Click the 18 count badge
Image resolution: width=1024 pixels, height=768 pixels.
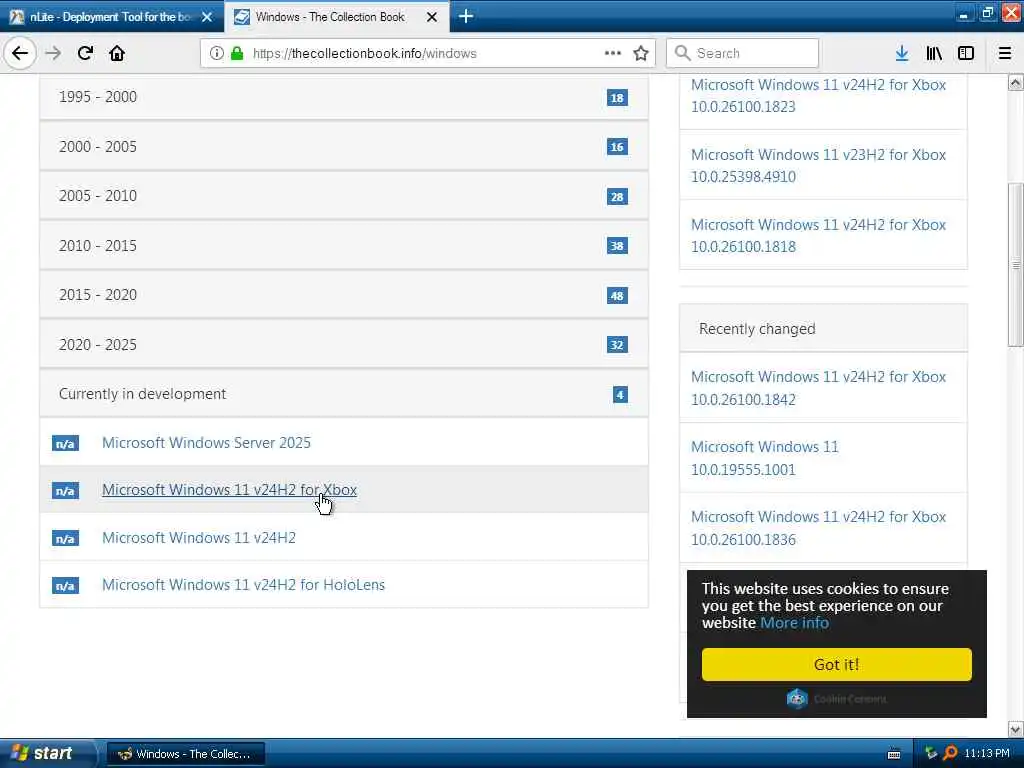[x=616, y=98]
